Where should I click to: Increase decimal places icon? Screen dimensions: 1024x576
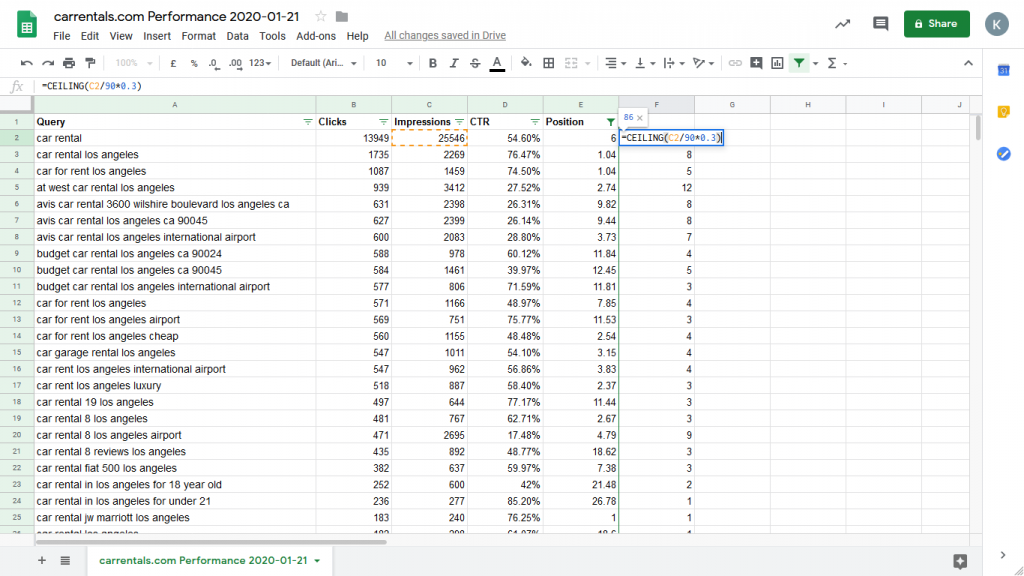(235, 63)
